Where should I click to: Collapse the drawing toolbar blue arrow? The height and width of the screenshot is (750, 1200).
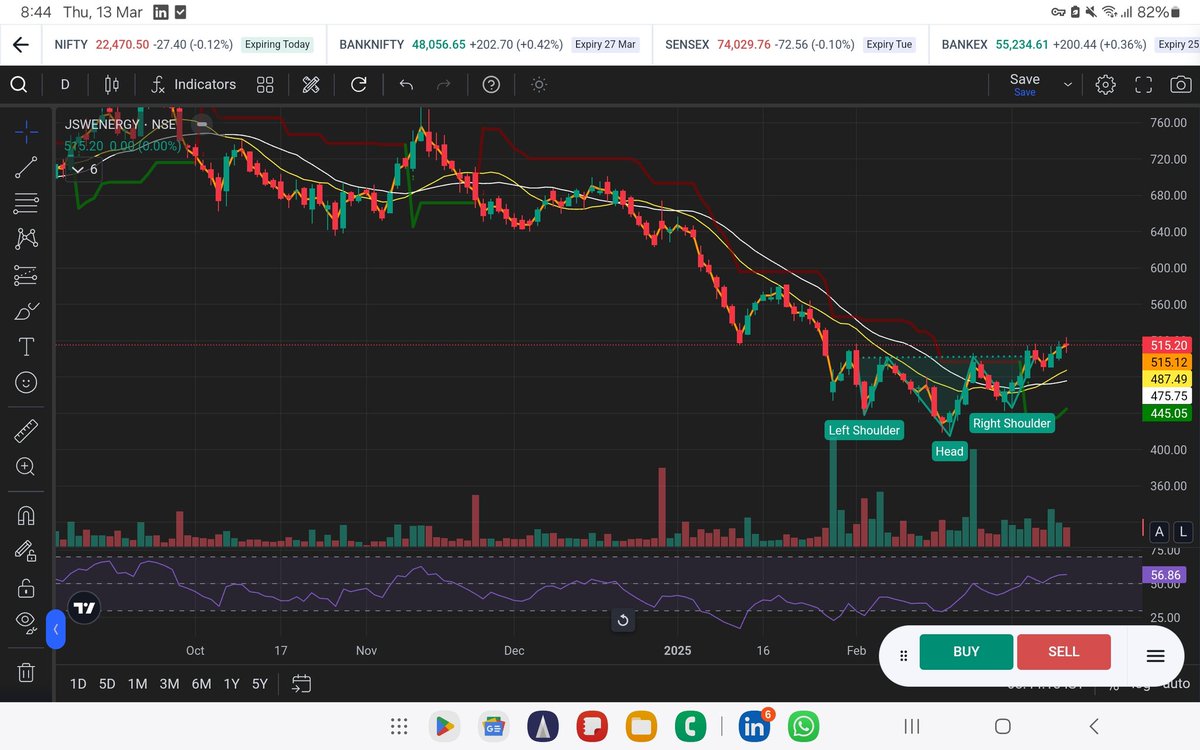click(x=56, y=630)
